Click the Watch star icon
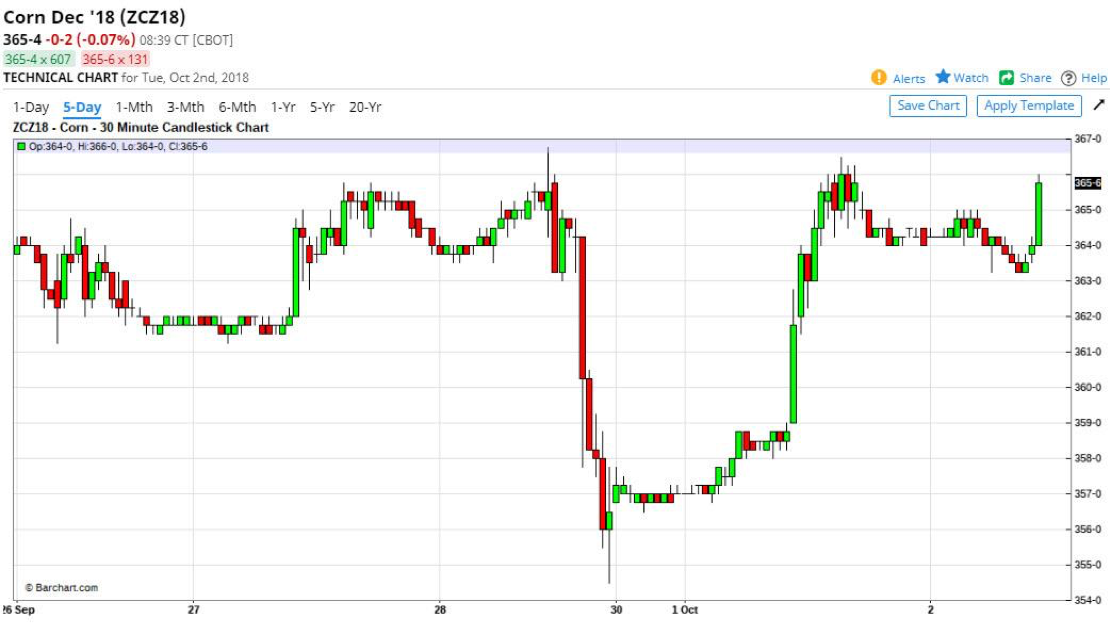The width and height of the screenshot is (1110, 633). point(942,76)
